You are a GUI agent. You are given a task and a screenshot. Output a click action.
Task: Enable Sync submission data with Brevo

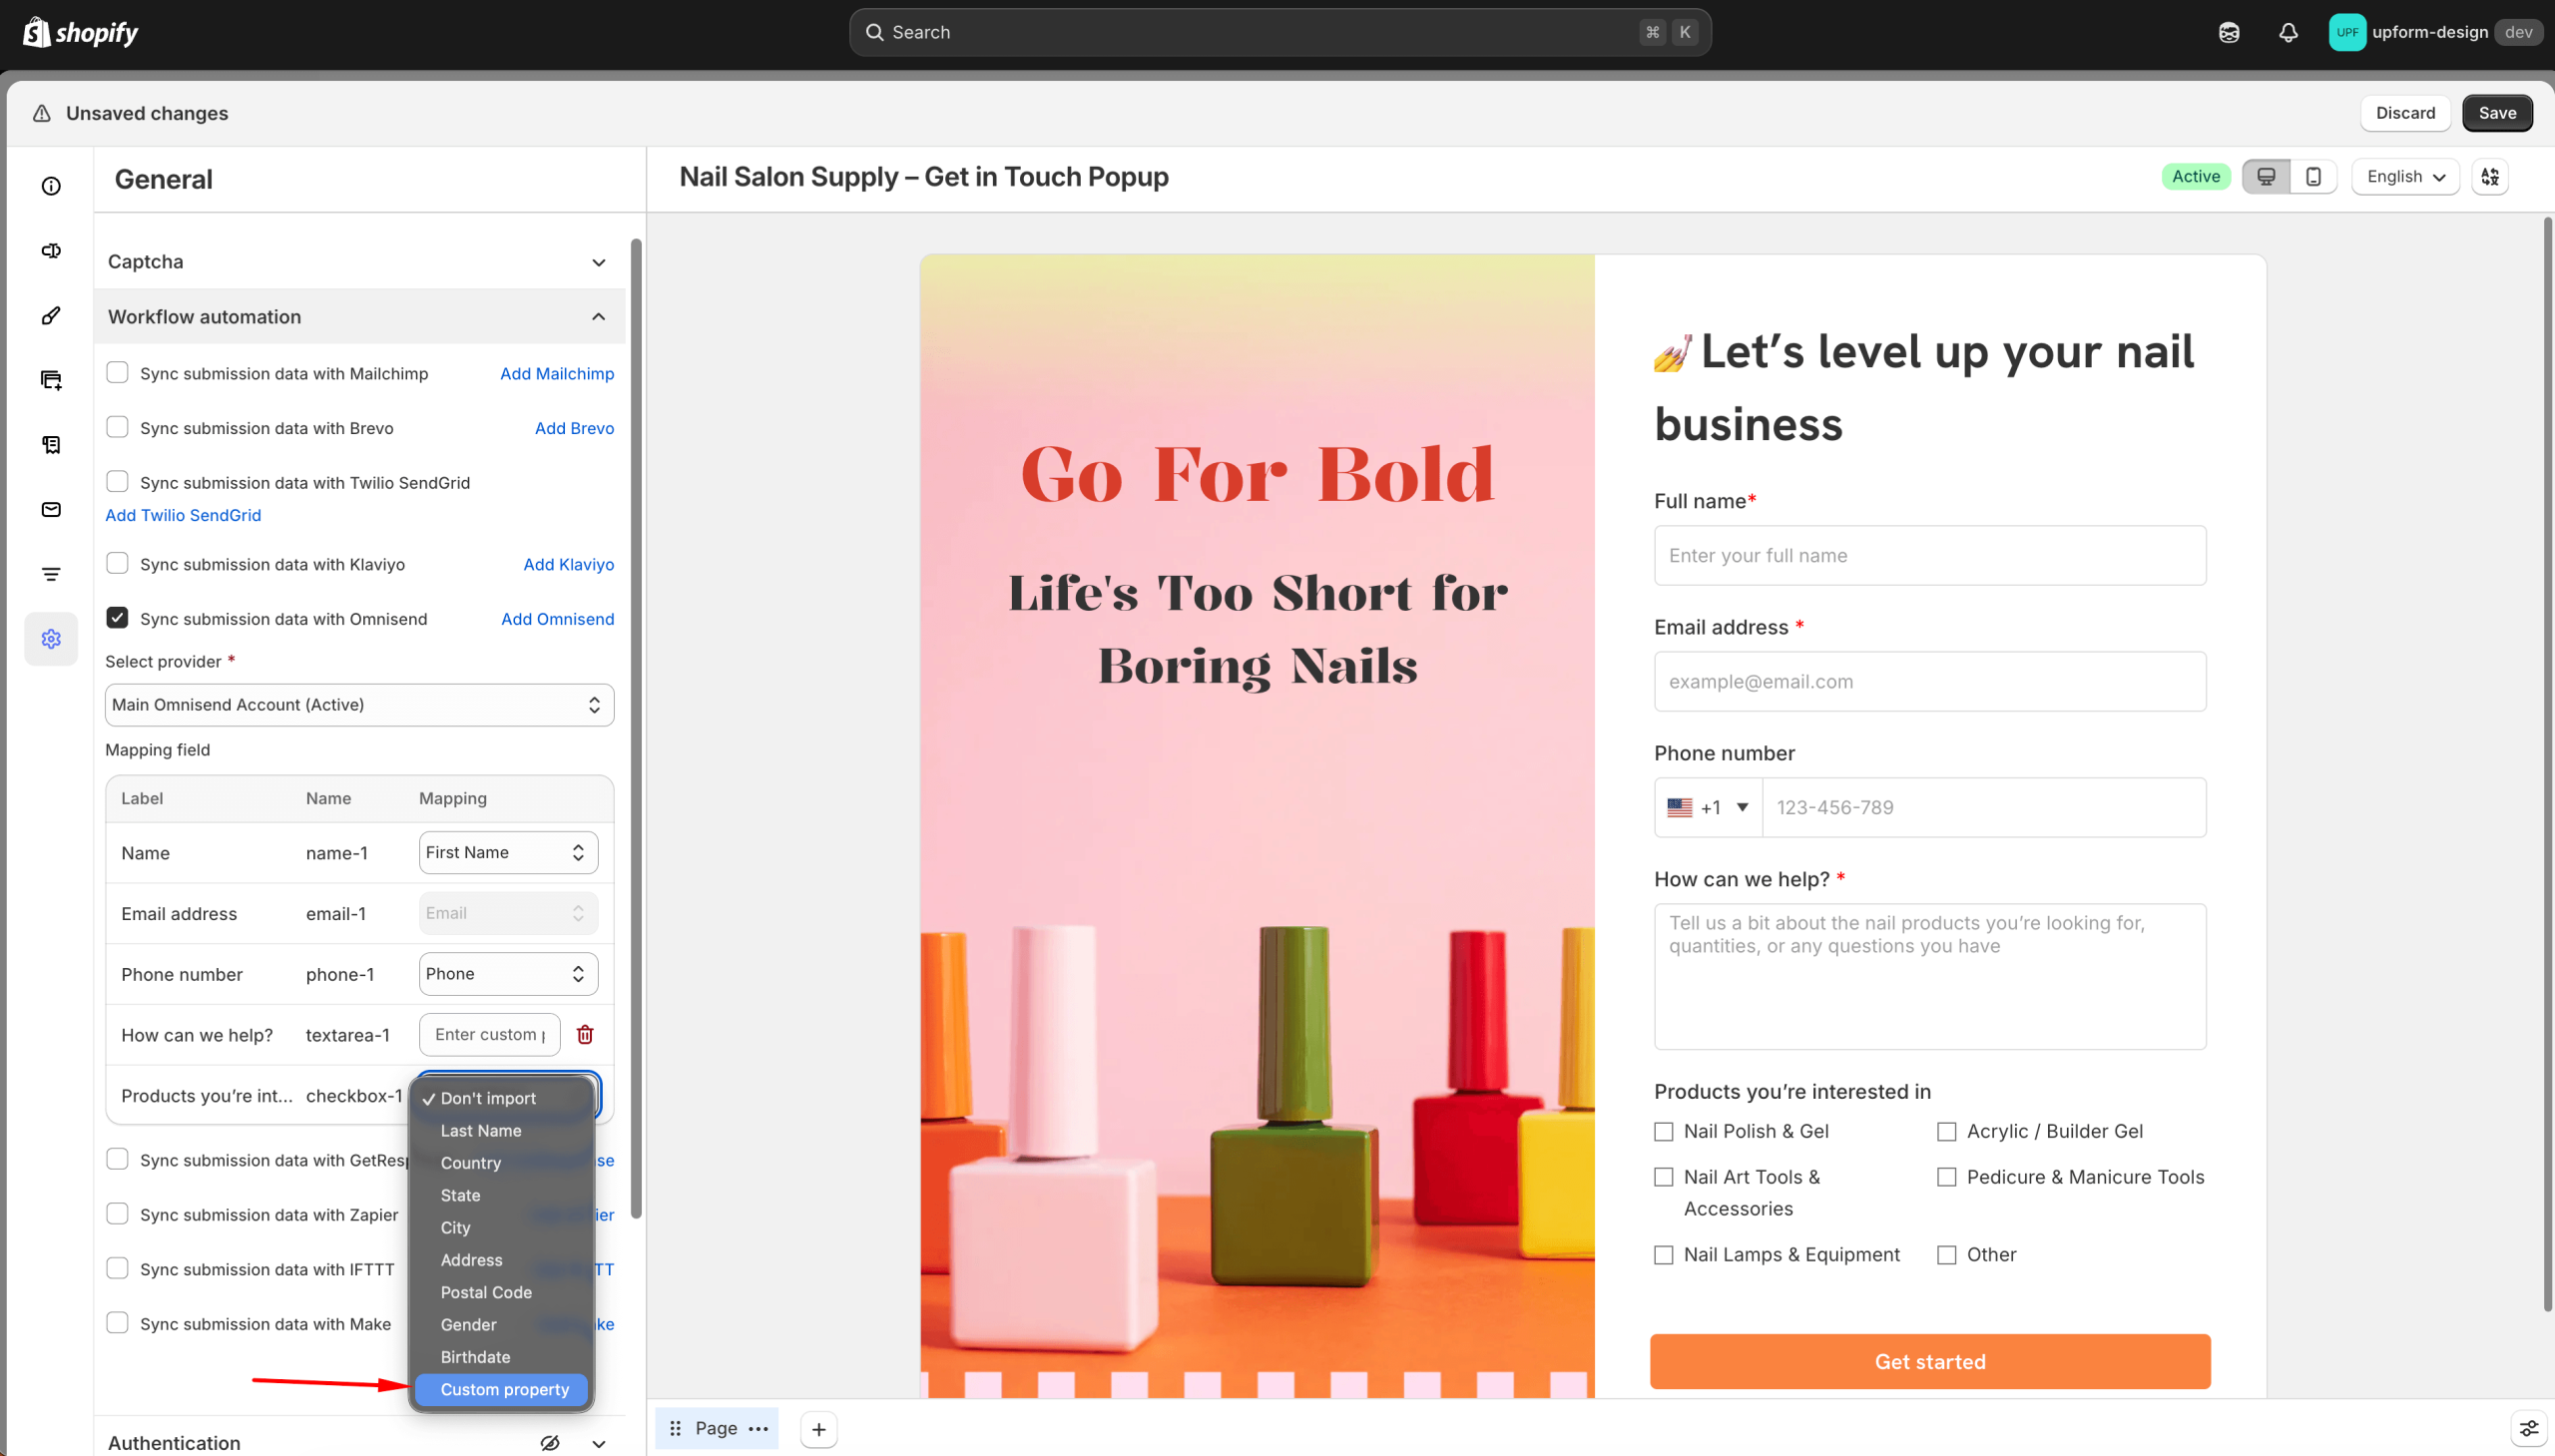point(117,427)
